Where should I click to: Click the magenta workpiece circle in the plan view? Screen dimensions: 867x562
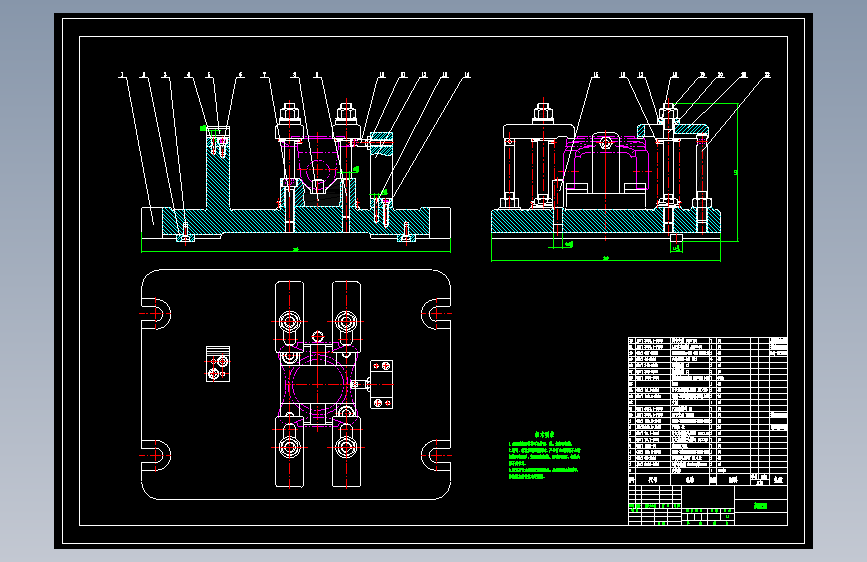coord(318,384)
